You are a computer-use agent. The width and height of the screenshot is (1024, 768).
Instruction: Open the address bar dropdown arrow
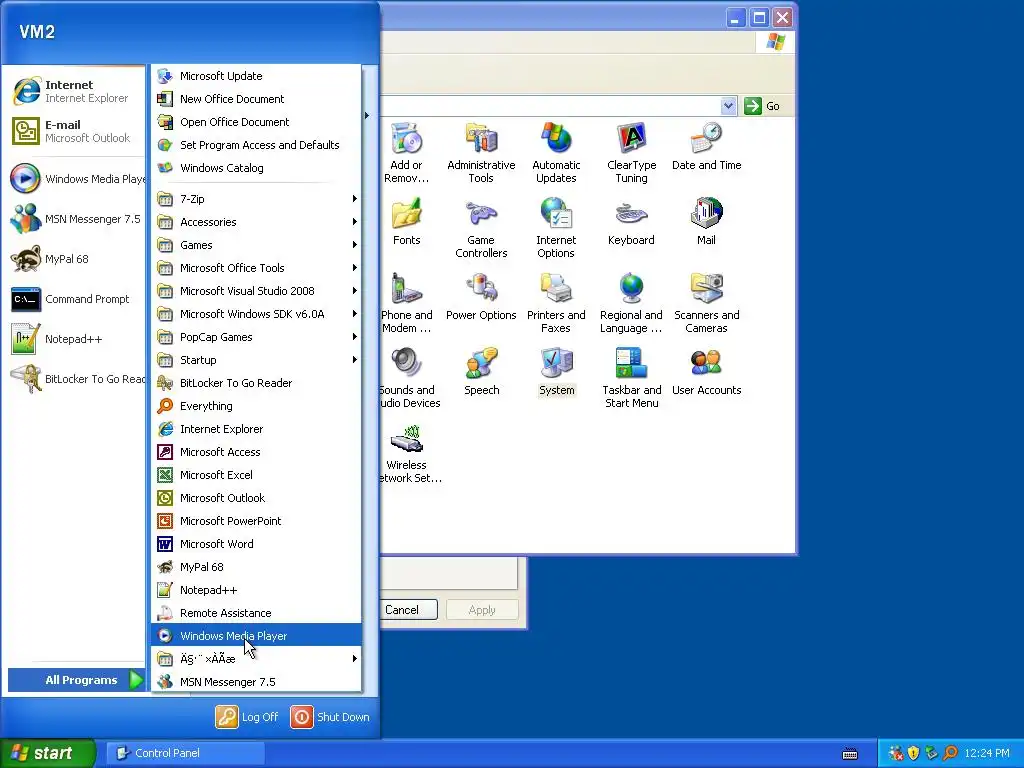pos(728,106)
